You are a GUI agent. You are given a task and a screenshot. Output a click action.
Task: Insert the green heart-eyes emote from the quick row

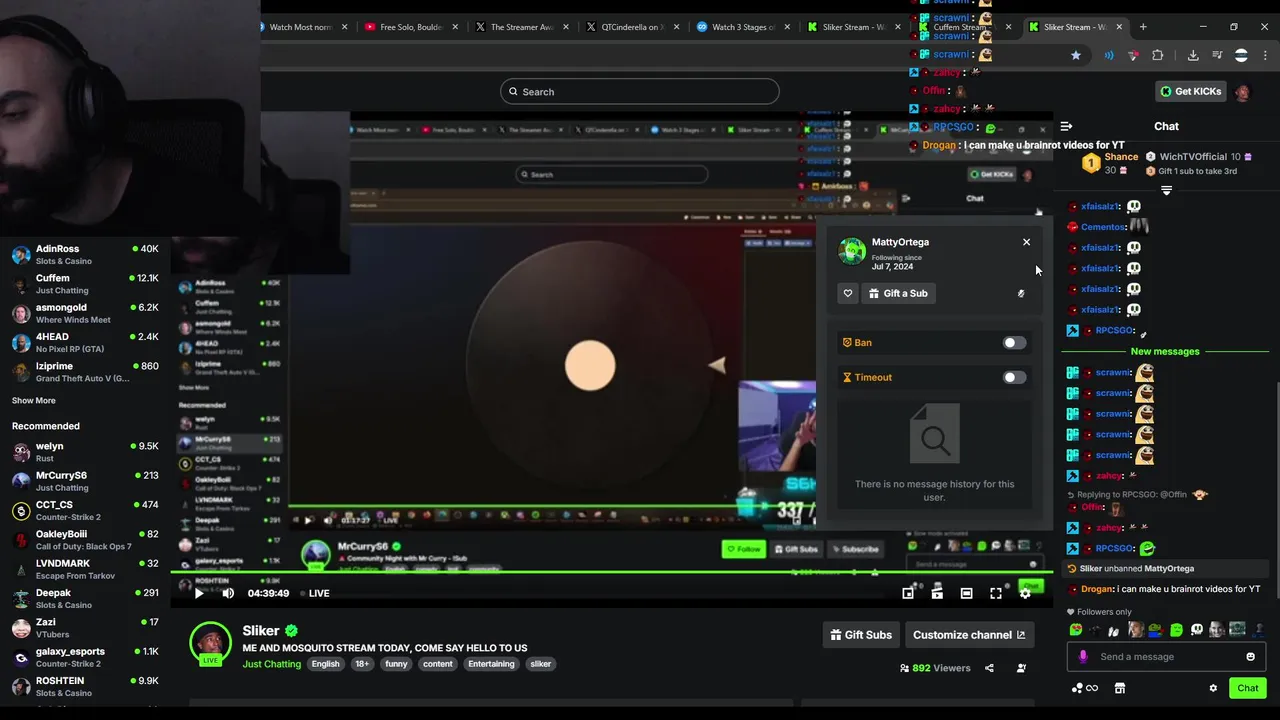[1076, 630]
